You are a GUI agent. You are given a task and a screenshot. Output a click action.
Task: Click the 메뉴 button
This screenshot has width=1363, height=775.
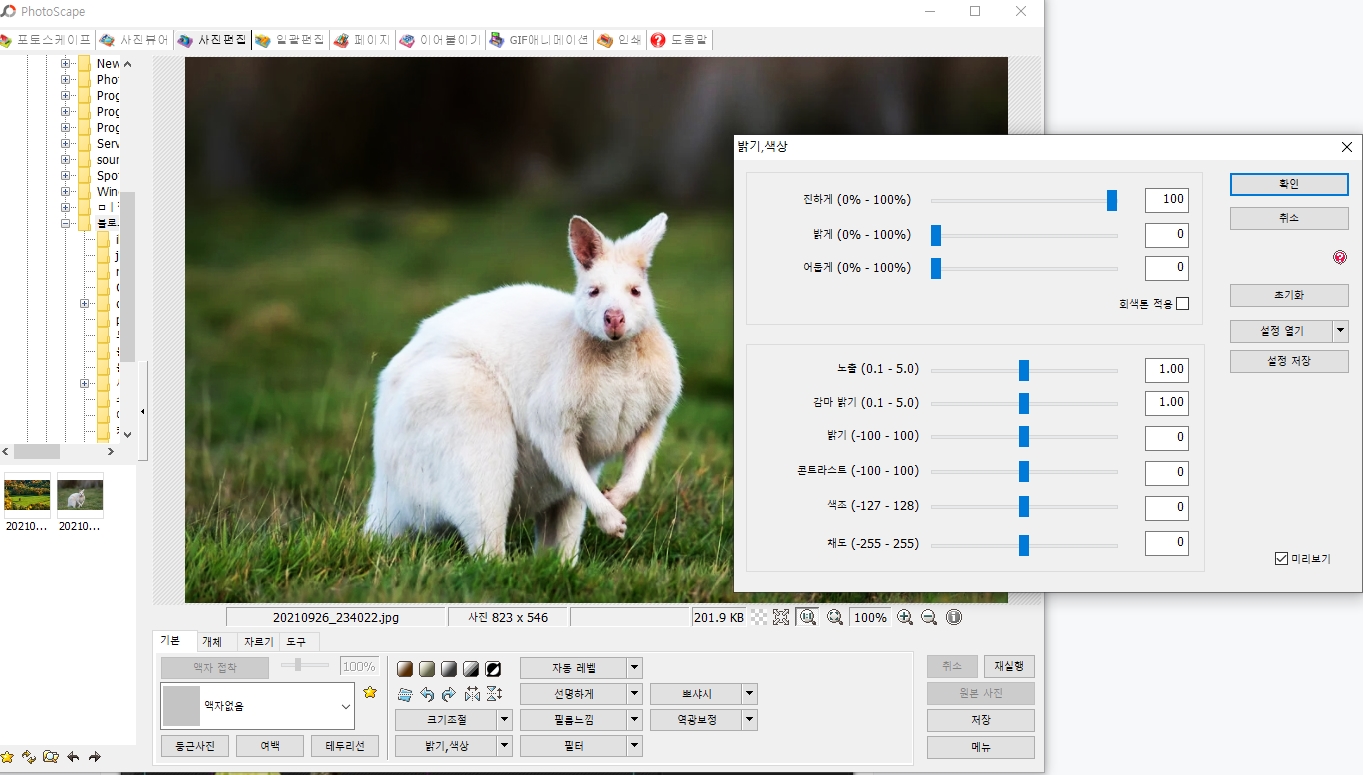[980, 747]
